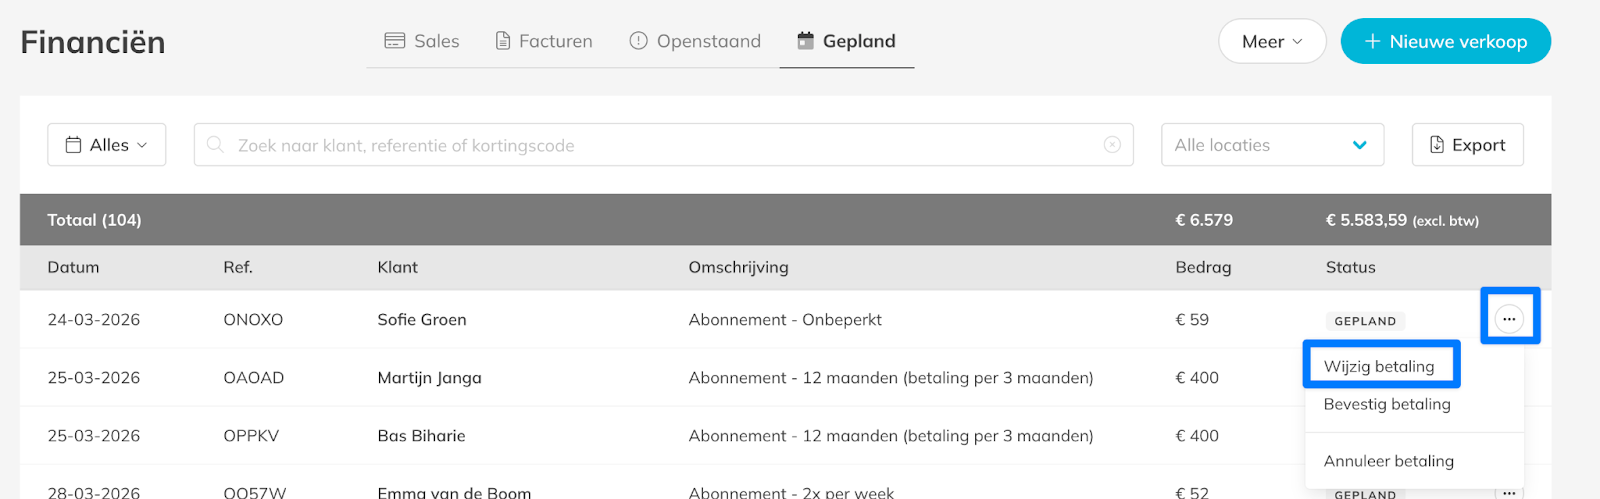
Task: Focus the klant search input field
Action: [x=660, y=145]
